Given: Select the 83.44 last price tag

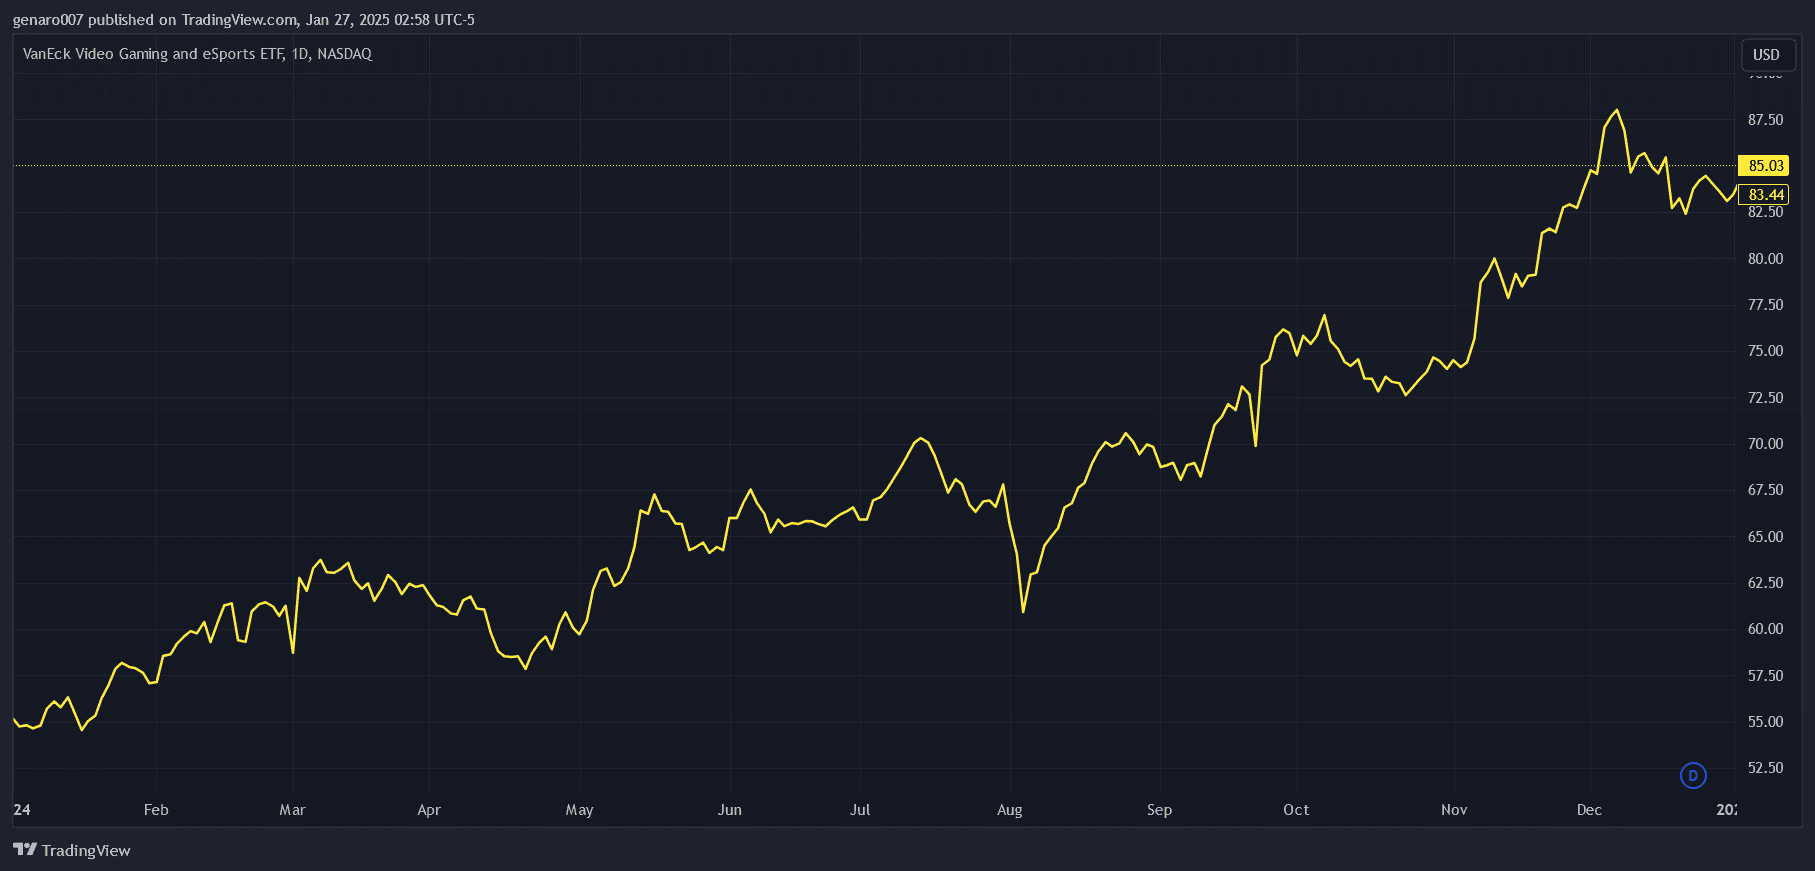Looking at the screenshot, I should point(1765,194).
